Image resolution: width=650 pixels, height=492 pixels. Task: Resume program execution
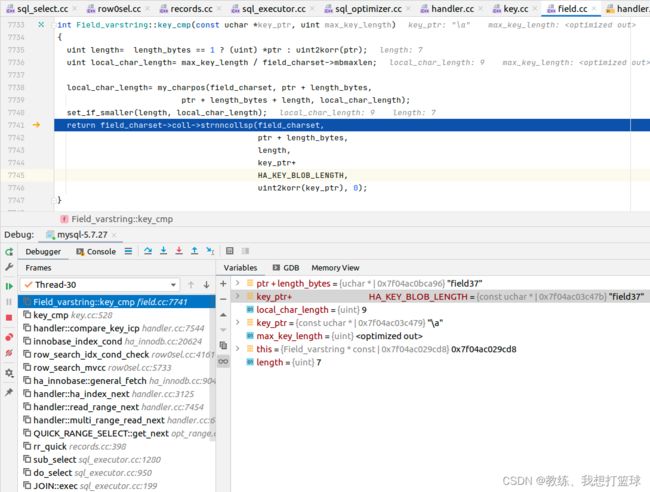(x=9, y=286)
